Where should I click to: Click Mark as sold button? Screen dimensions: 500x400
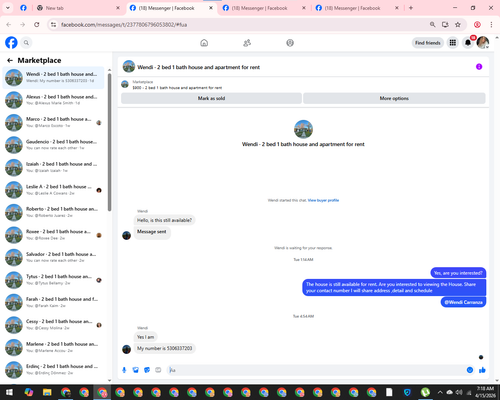point(211,98)
